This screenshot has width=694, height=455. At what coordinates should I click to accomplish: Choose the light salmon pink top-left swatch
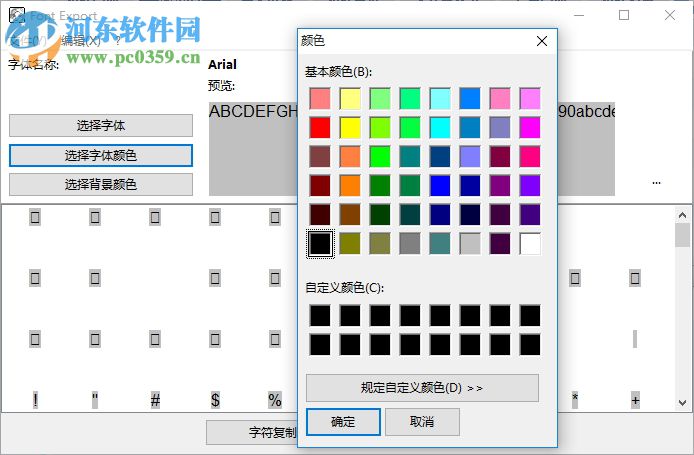320,98
